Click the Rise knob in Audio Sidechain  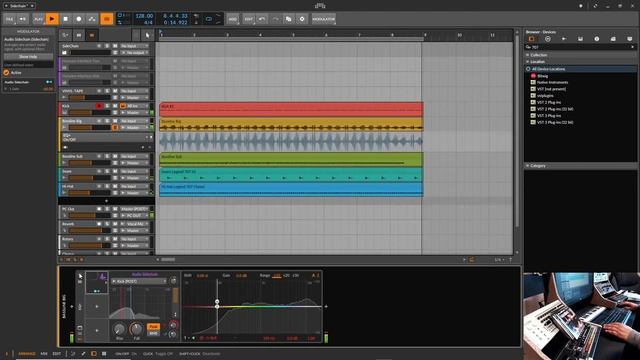(x=119, y=329)
